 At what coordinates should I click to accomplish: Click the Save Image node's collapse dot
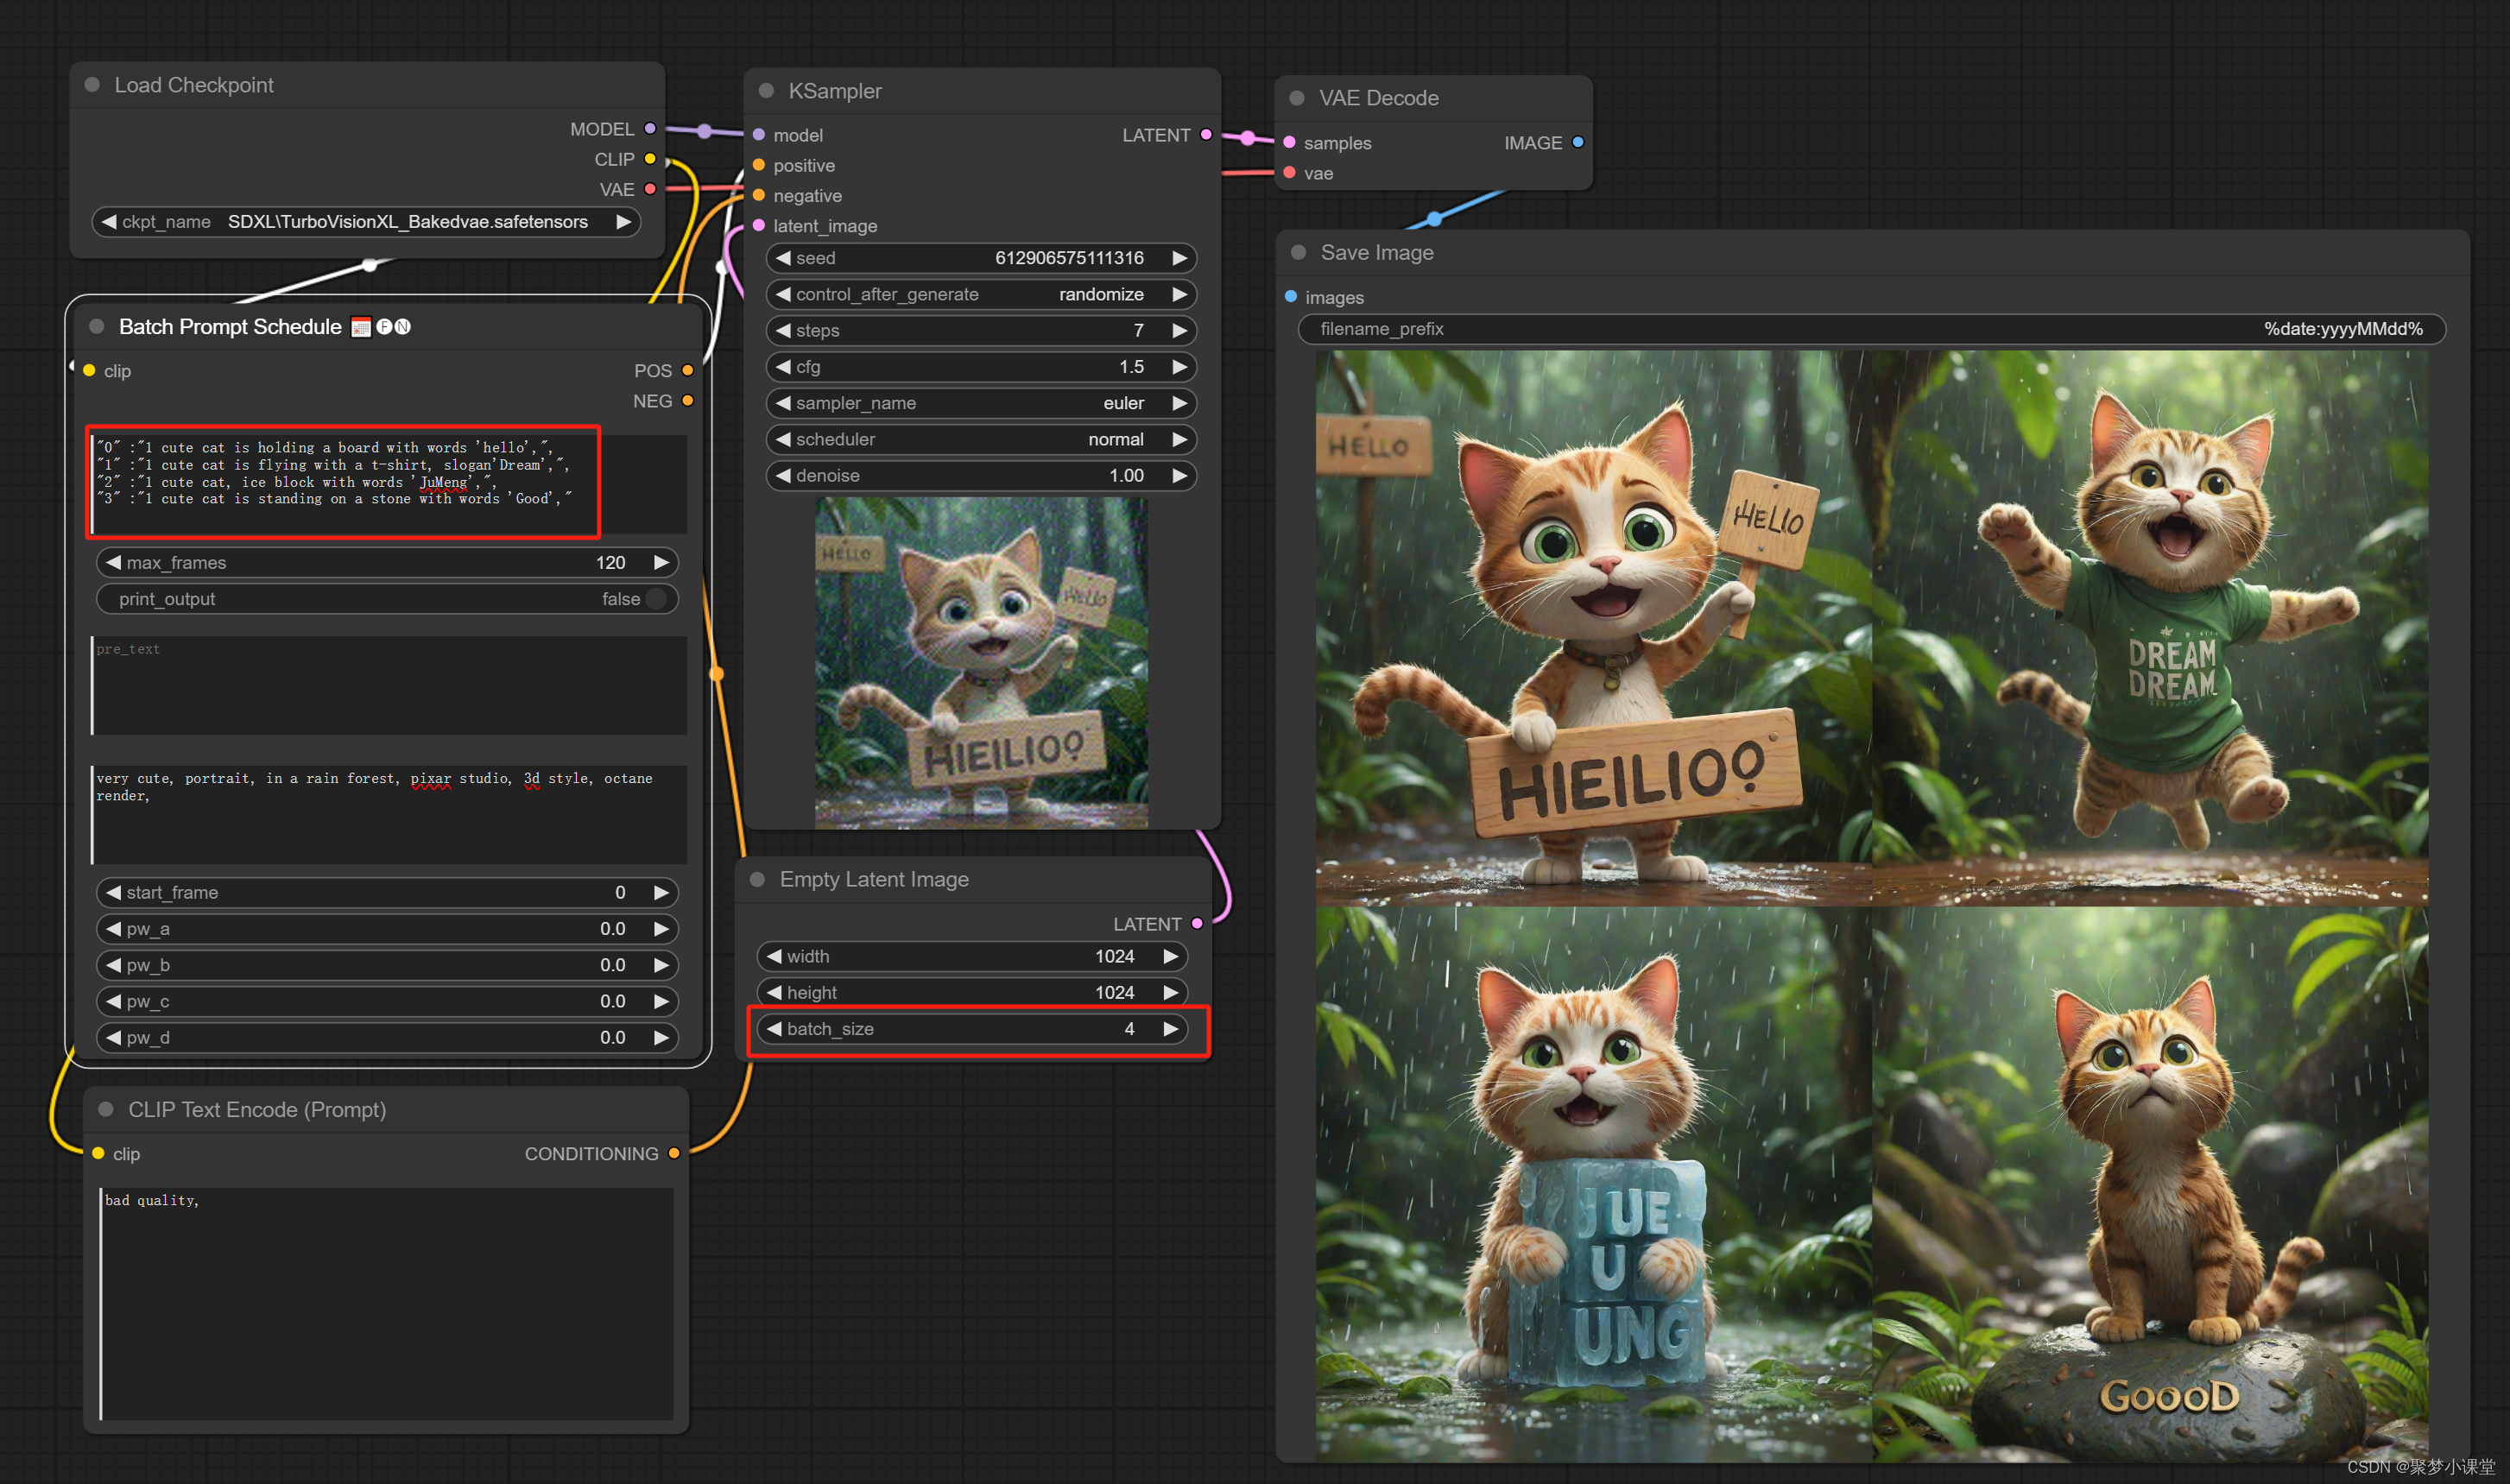point(1298,252)
